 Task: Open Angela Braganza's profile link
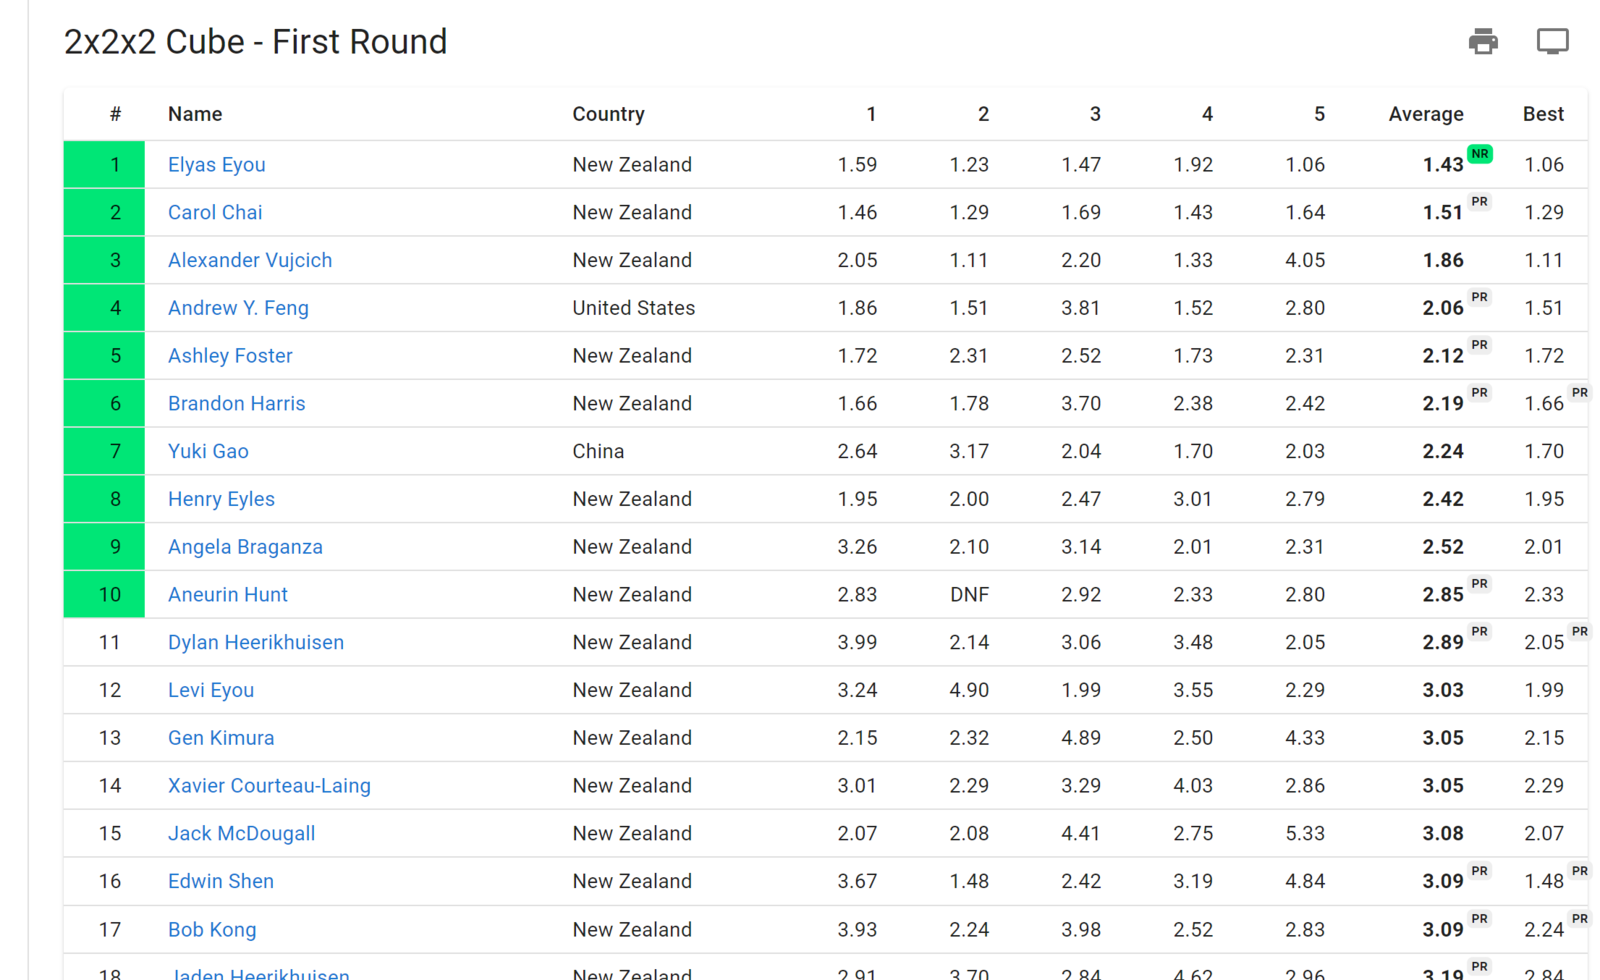[245, 547]
